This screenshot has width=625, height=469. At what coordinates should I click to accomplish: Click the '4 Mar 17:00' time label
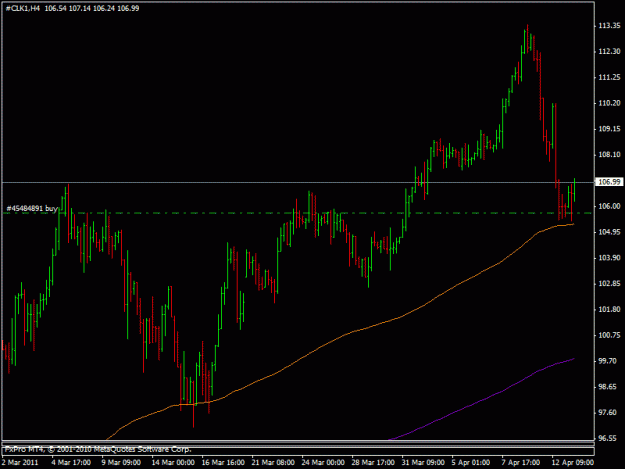pyautogui.click(x=71, y=463)
